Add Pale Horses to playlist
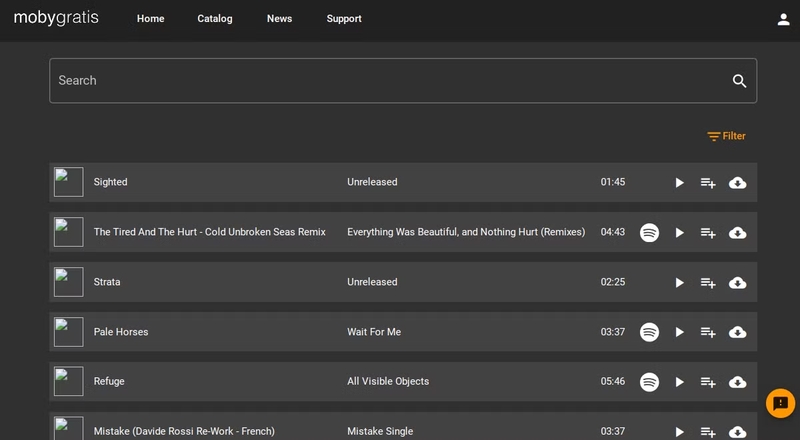 [x=708, y=332]
